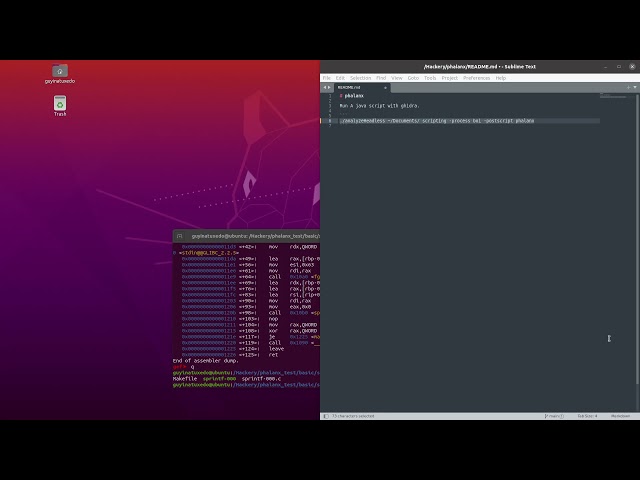Click the 'ret' instruction in terminal
This screenshot has width=640, height=480.
click(x=273, y=355)
